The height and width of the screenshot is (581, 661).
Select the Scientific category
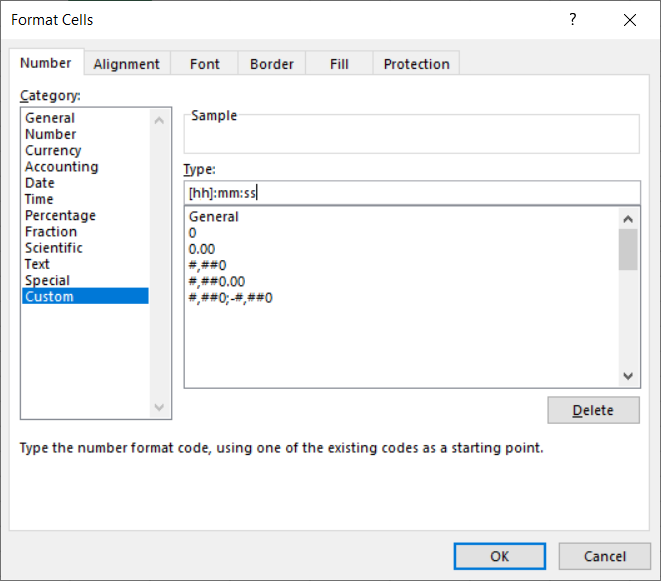click(x=54, y=248)
